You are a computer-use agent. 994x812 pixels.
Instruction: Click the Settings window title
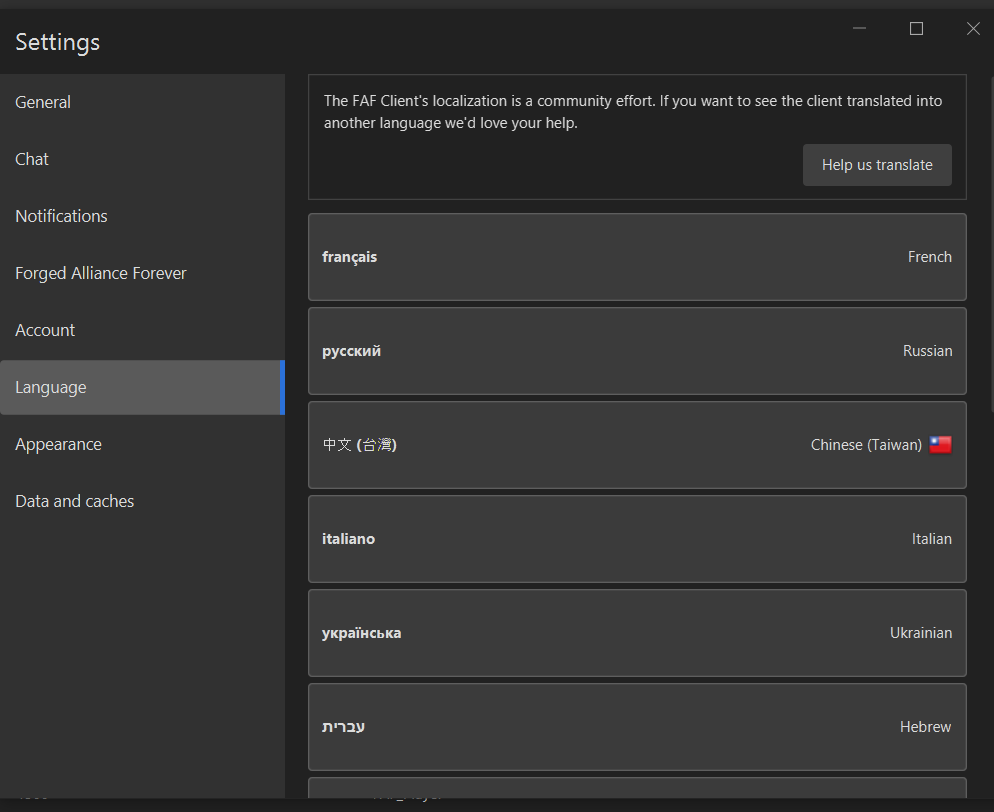(x=58, y=42)
